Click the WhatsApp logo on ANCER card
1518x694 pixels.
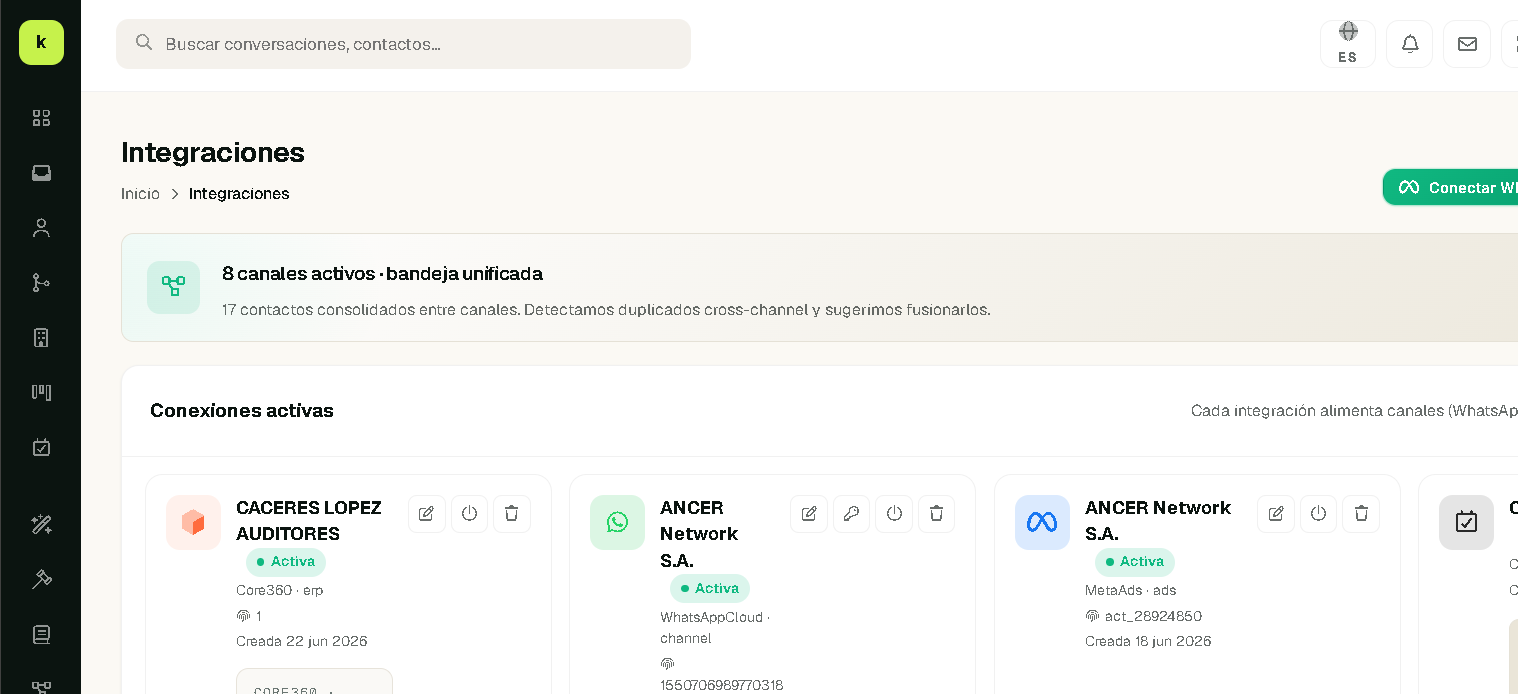click(x=617, y=522)
